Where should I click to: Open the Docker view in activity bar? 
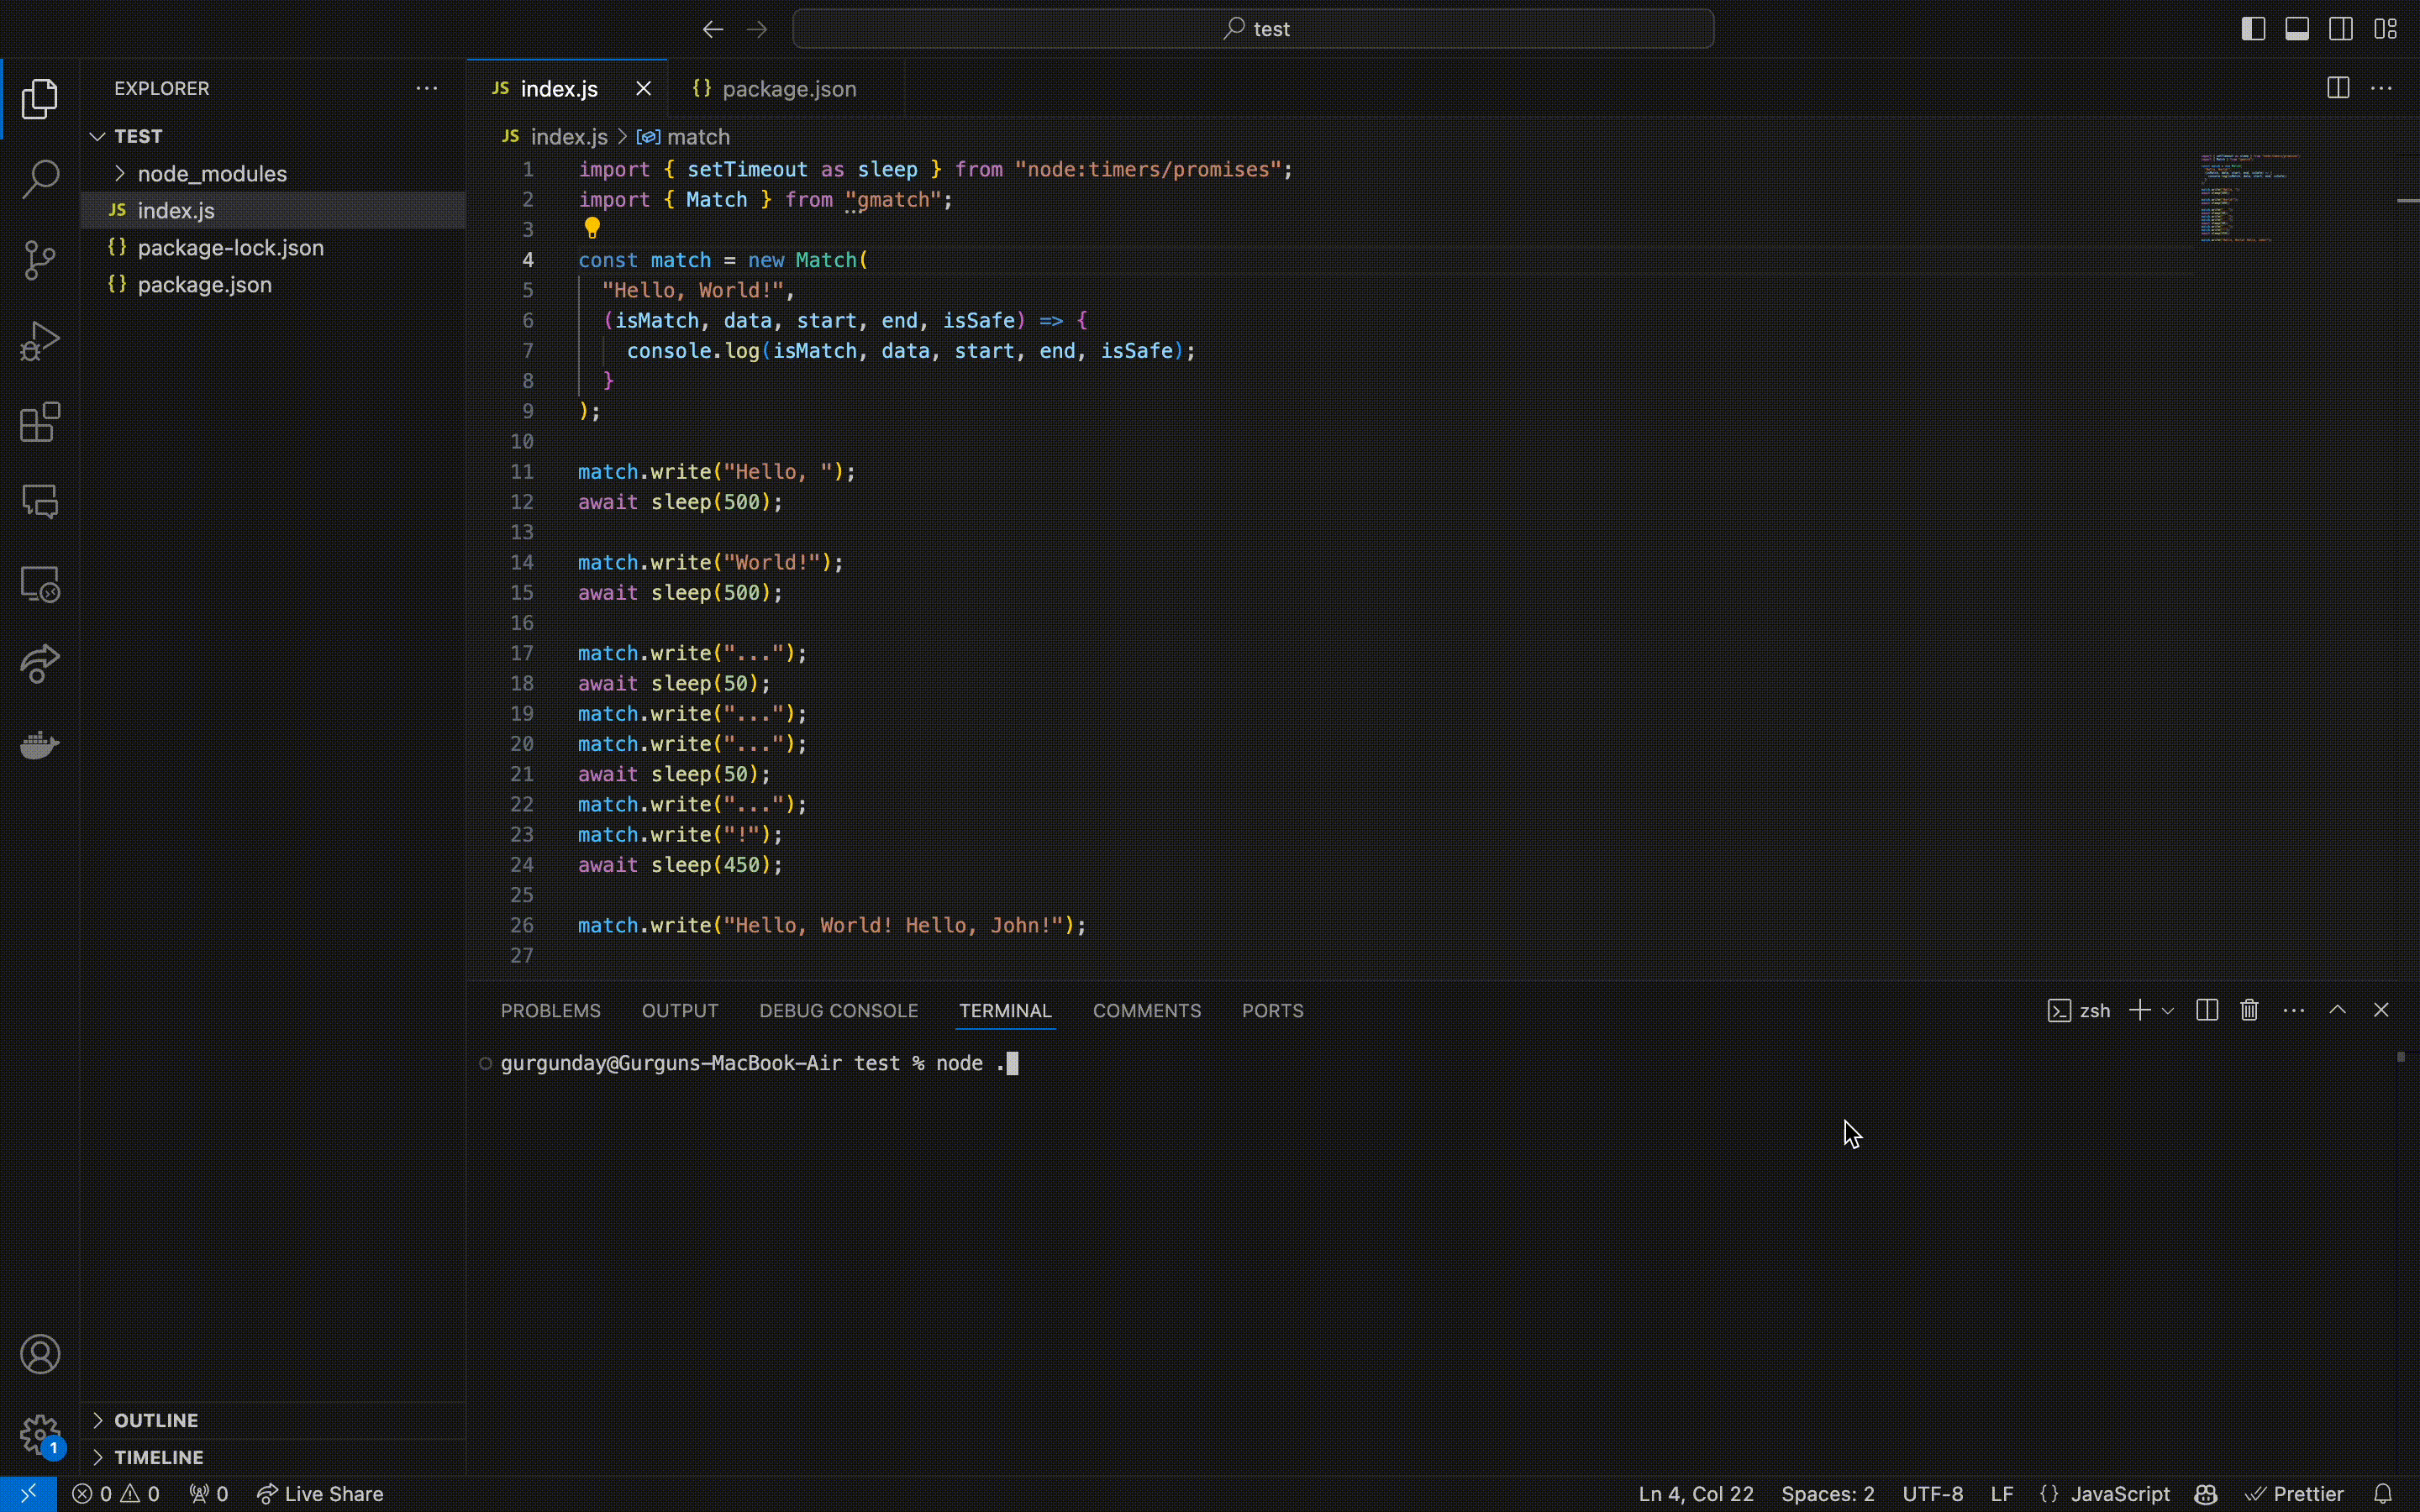click(40, 745)
